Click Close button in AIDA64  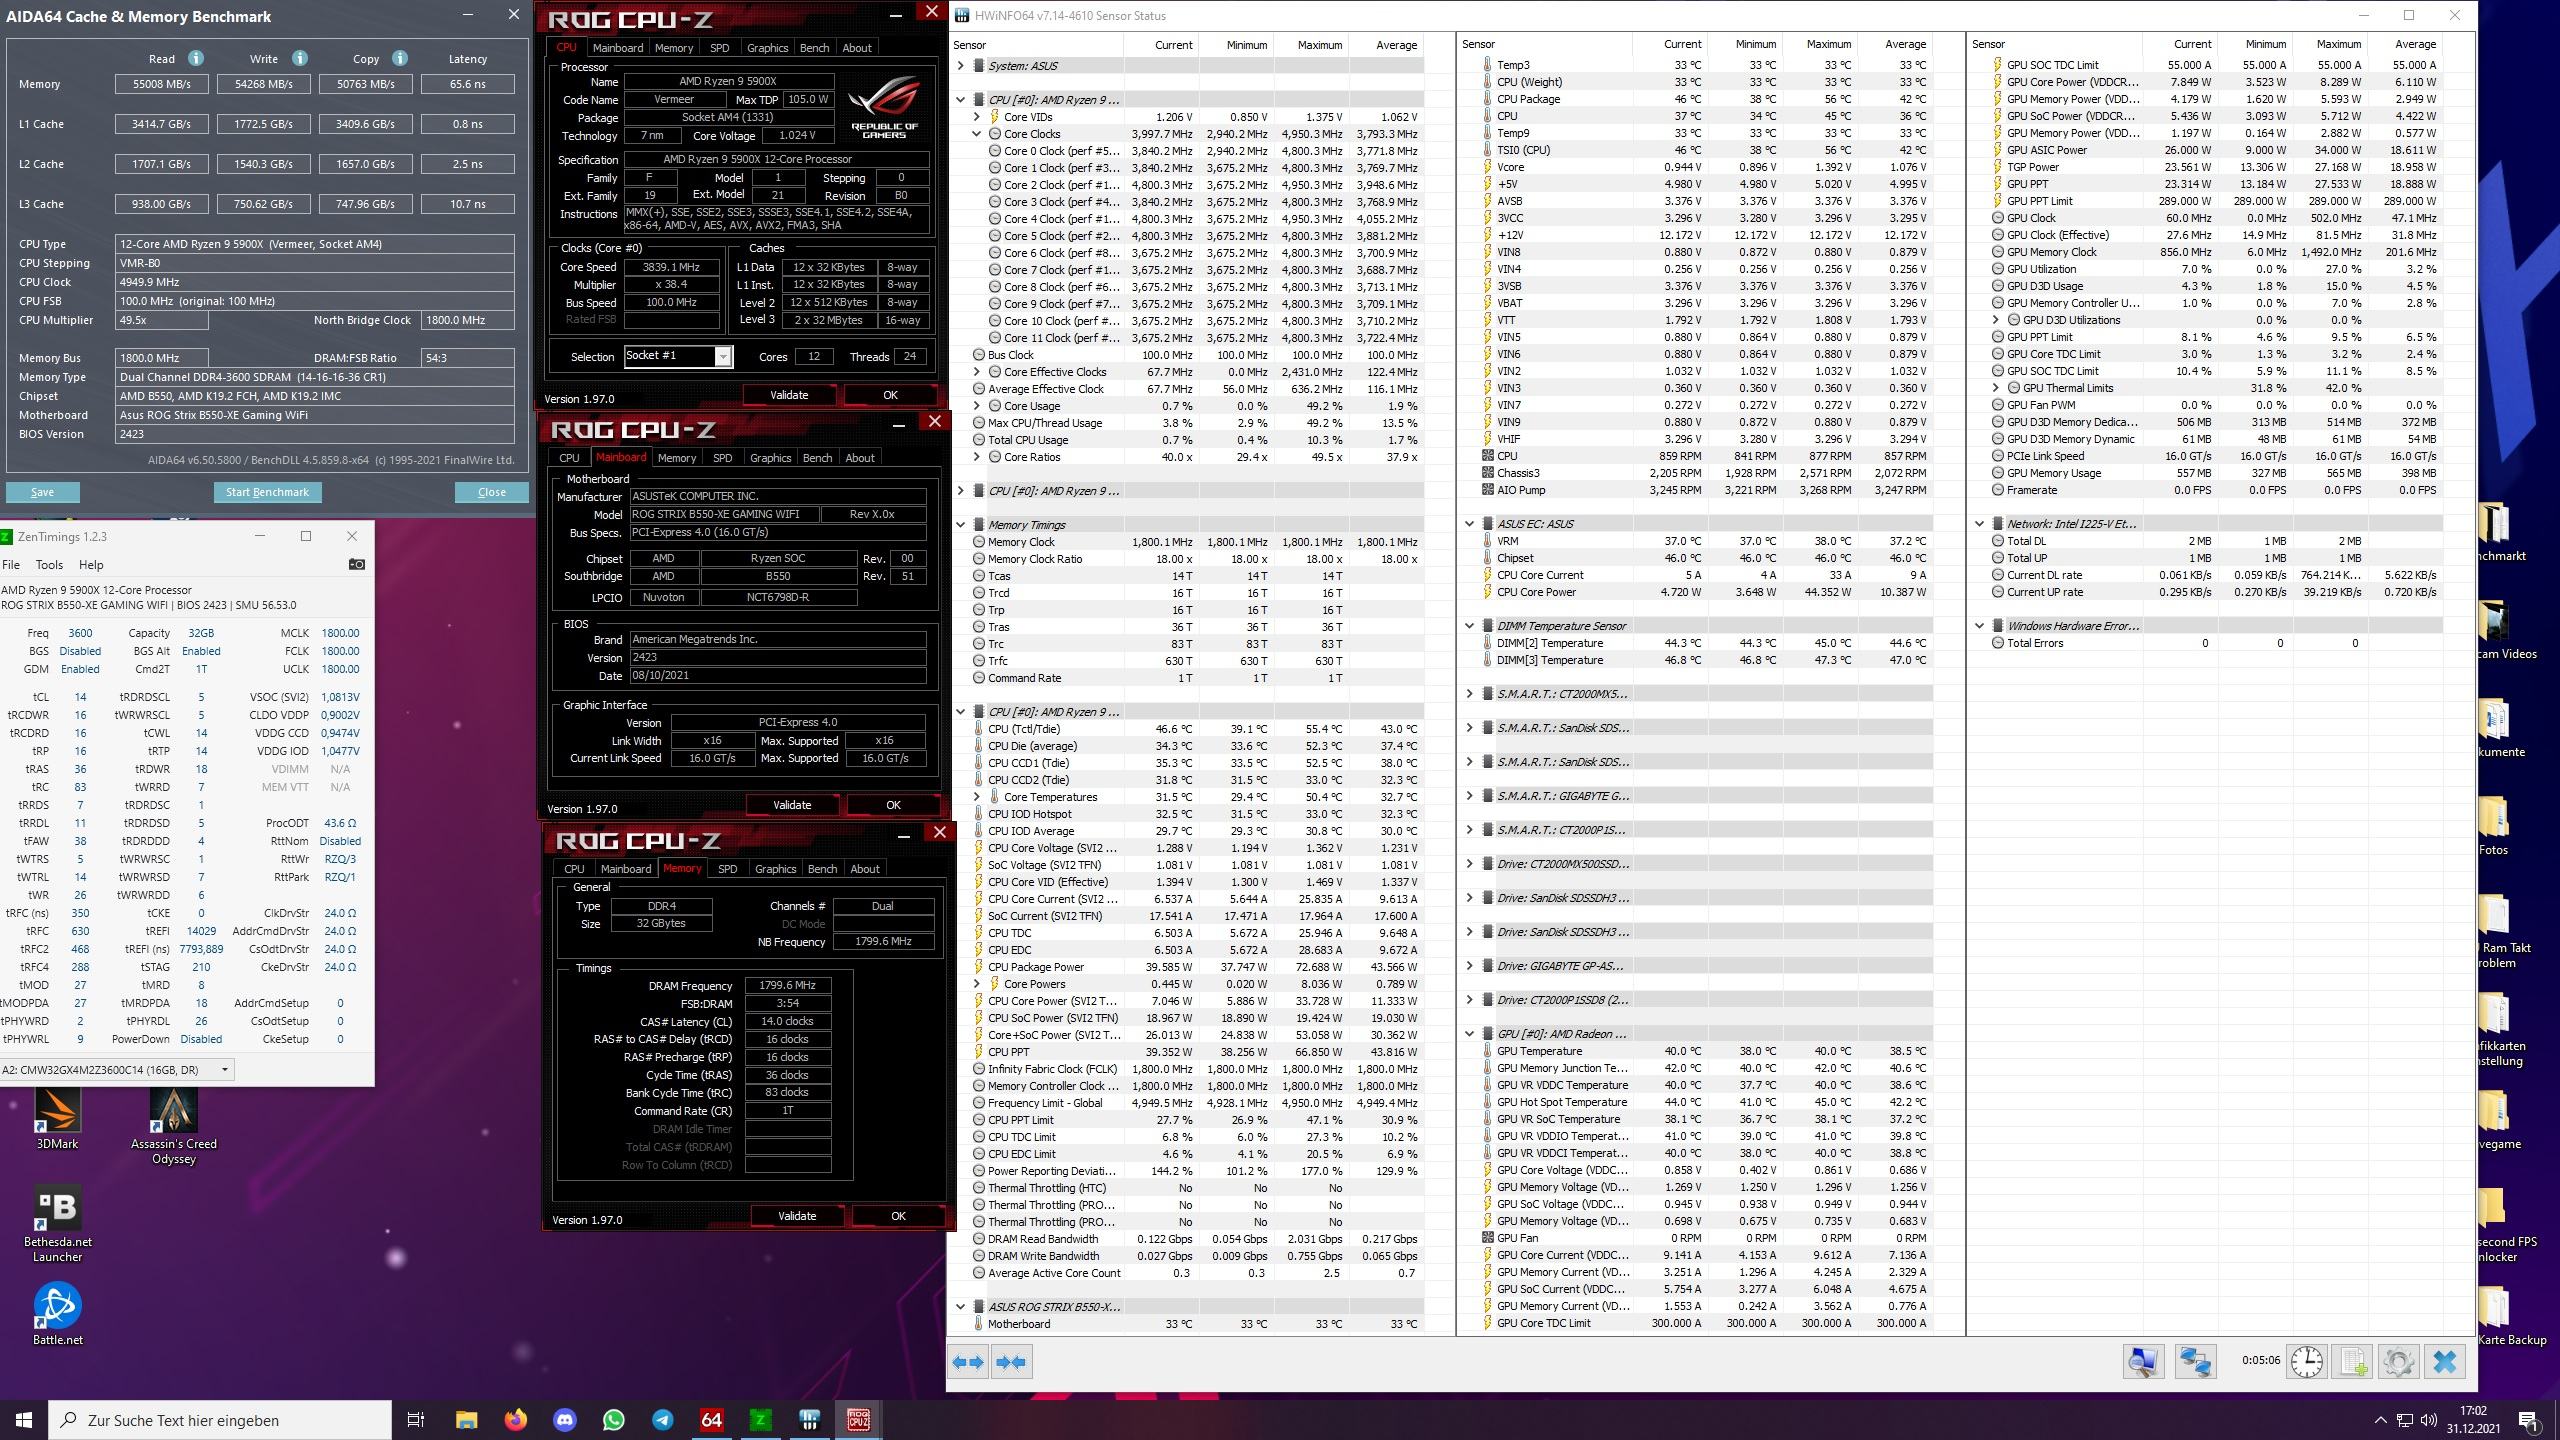(492, 492)
